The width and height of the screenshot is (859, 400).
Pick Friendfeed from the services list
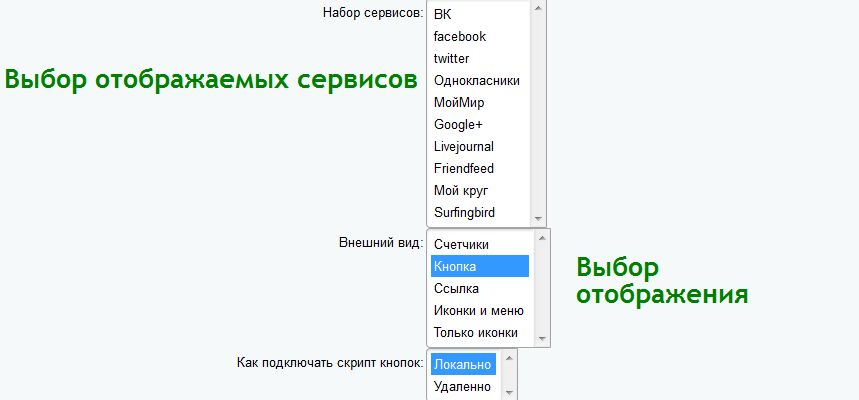464,168
